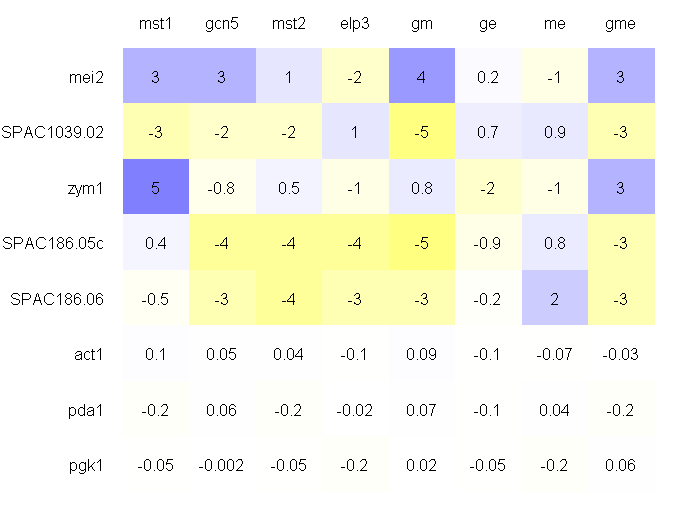674x512 pixels.
Task: Click the gme column header
Action: (x=621, y=23)
